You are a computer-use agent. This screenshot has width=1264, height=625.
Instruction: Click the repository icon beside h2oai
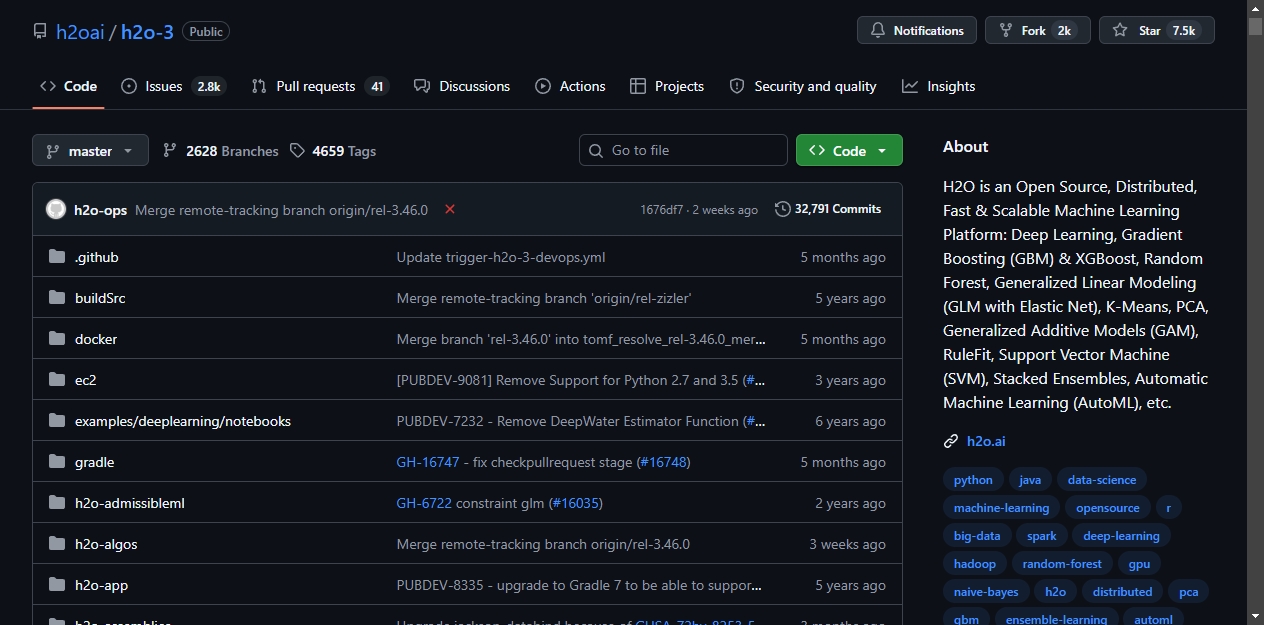39,31
